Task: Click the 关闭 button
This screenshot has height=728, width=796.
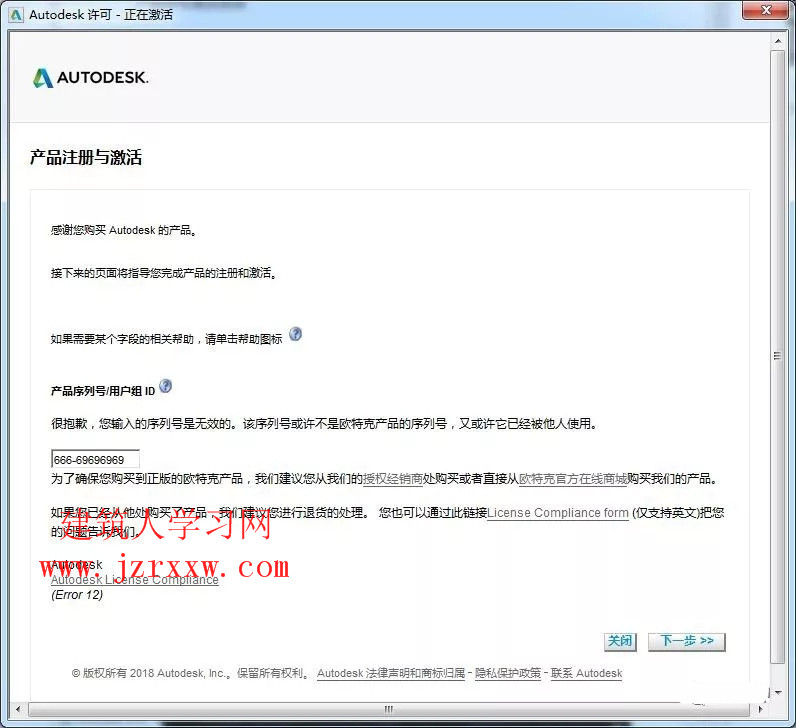Action: (x=620, y=642)
